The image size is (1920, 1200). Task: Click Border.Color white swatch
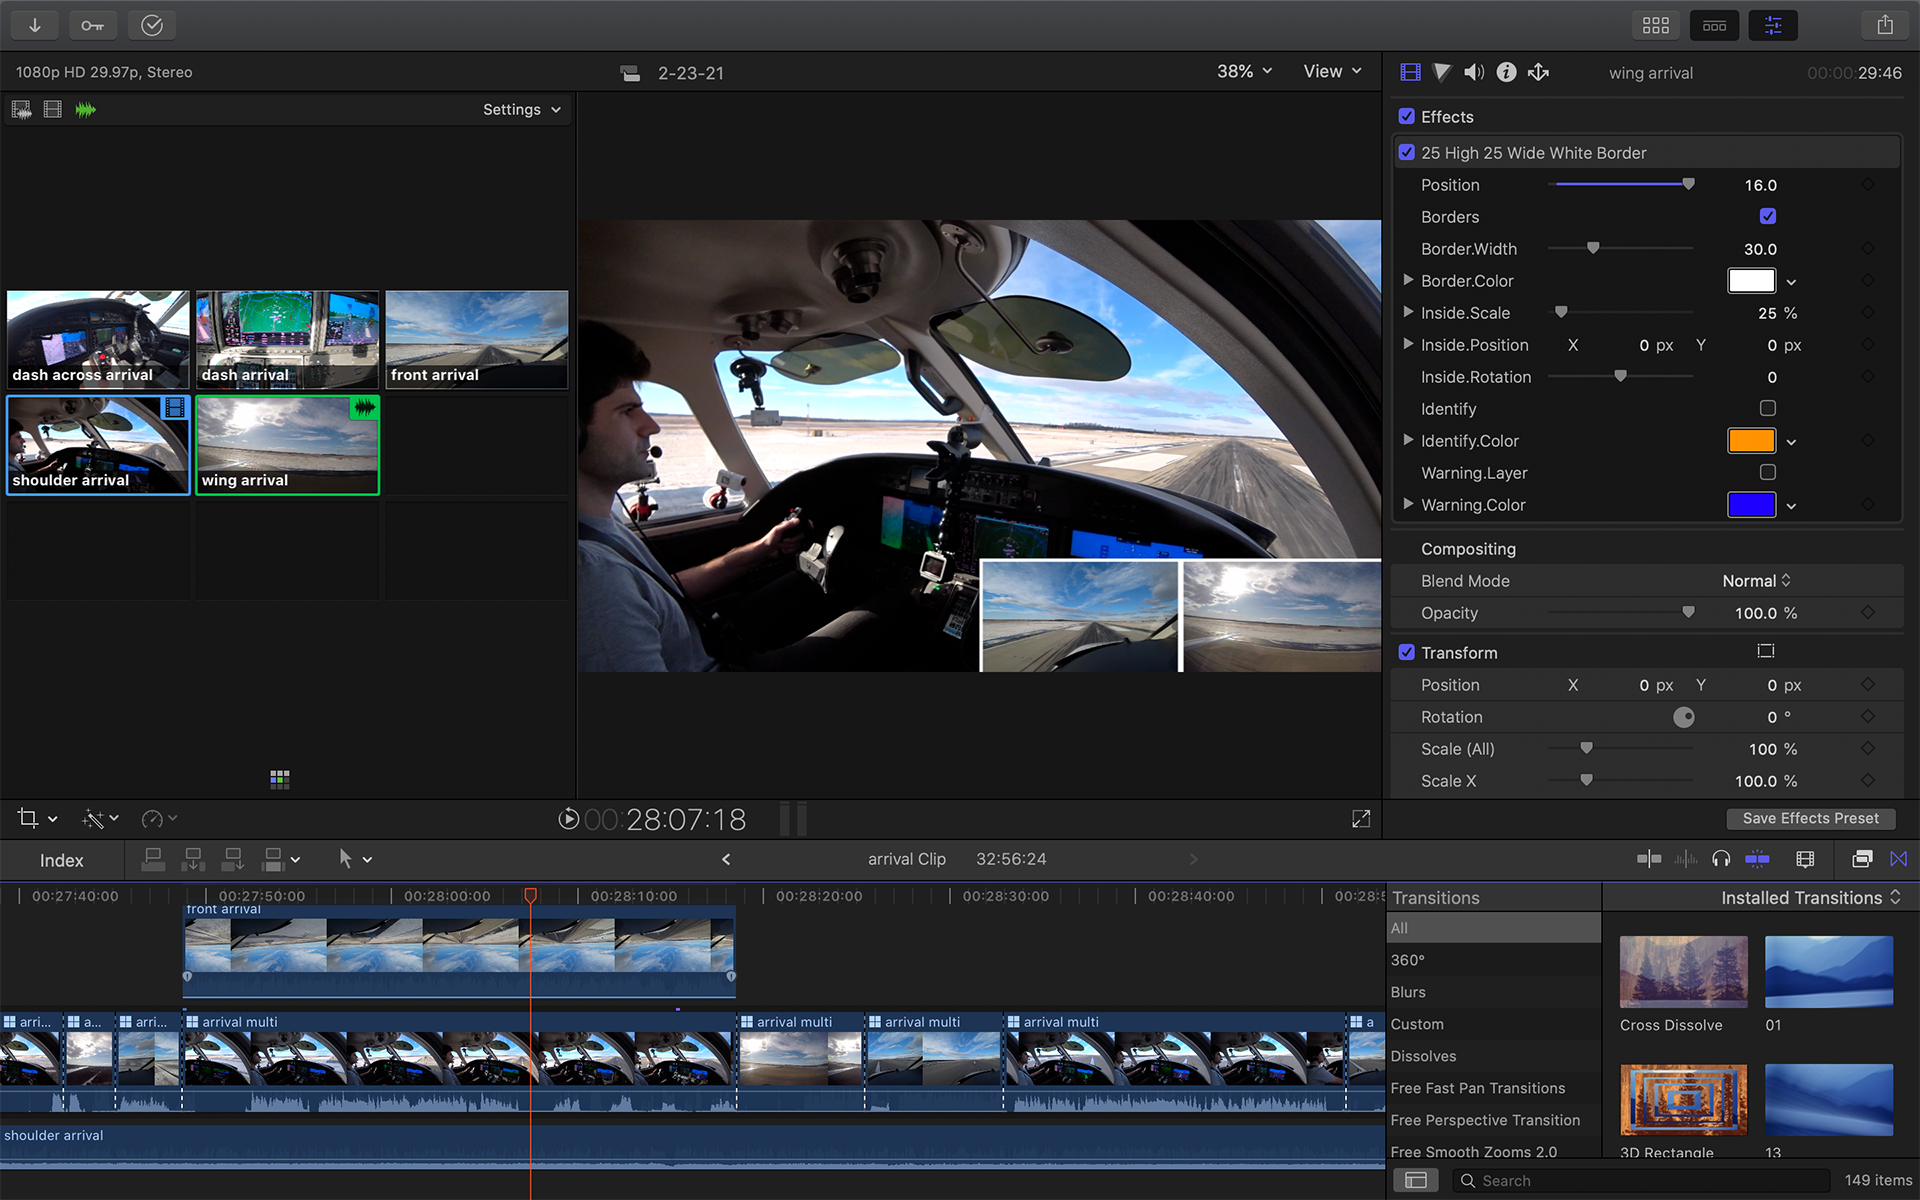(1751, 281)
